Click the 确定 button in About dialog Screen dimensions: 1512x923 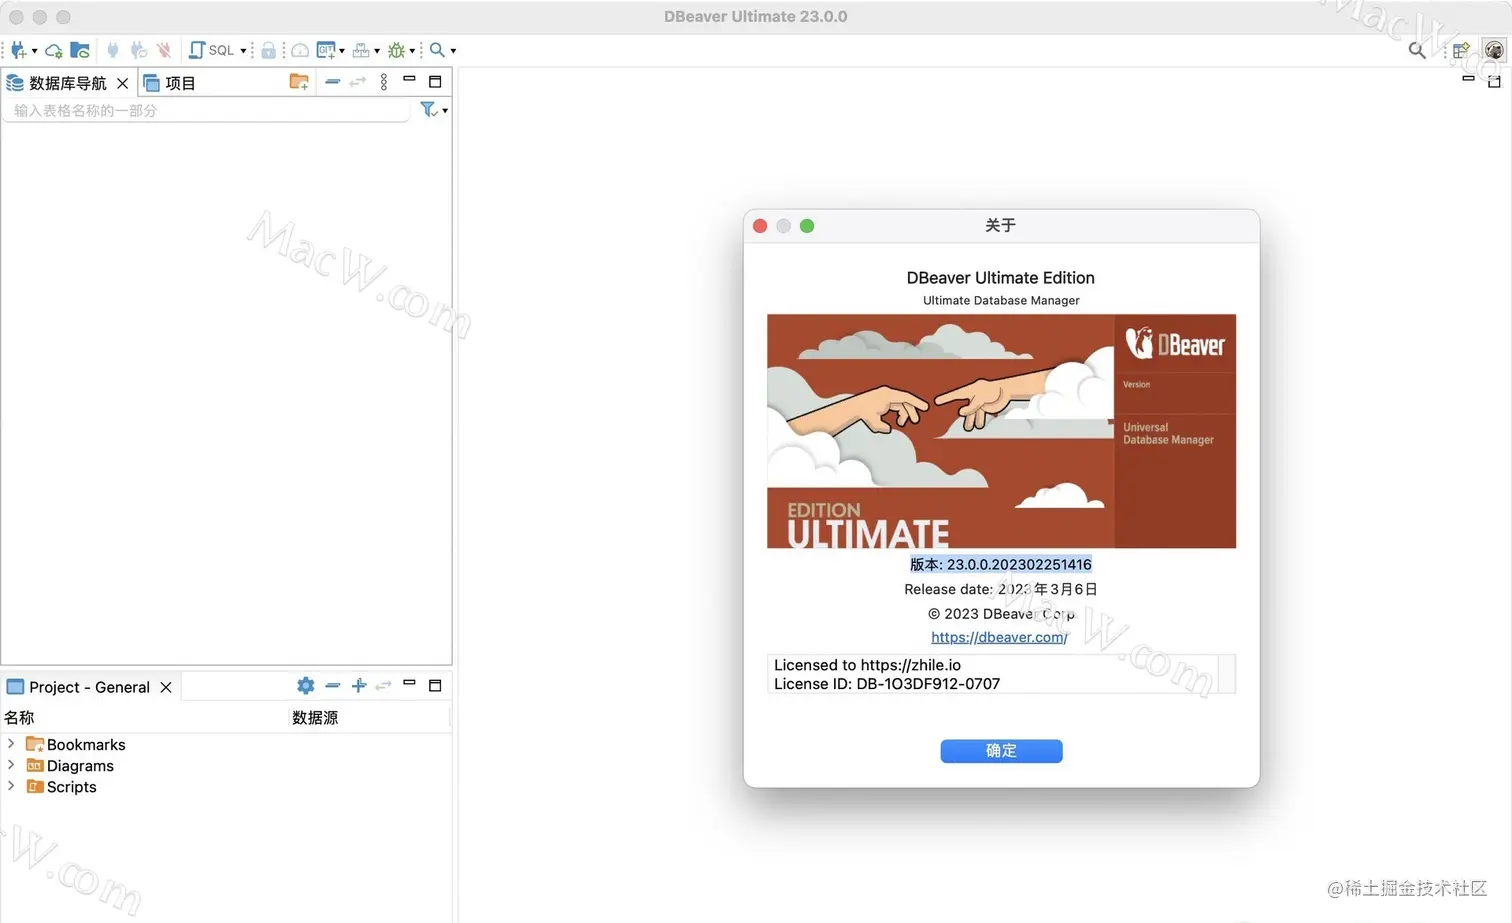1001,751
